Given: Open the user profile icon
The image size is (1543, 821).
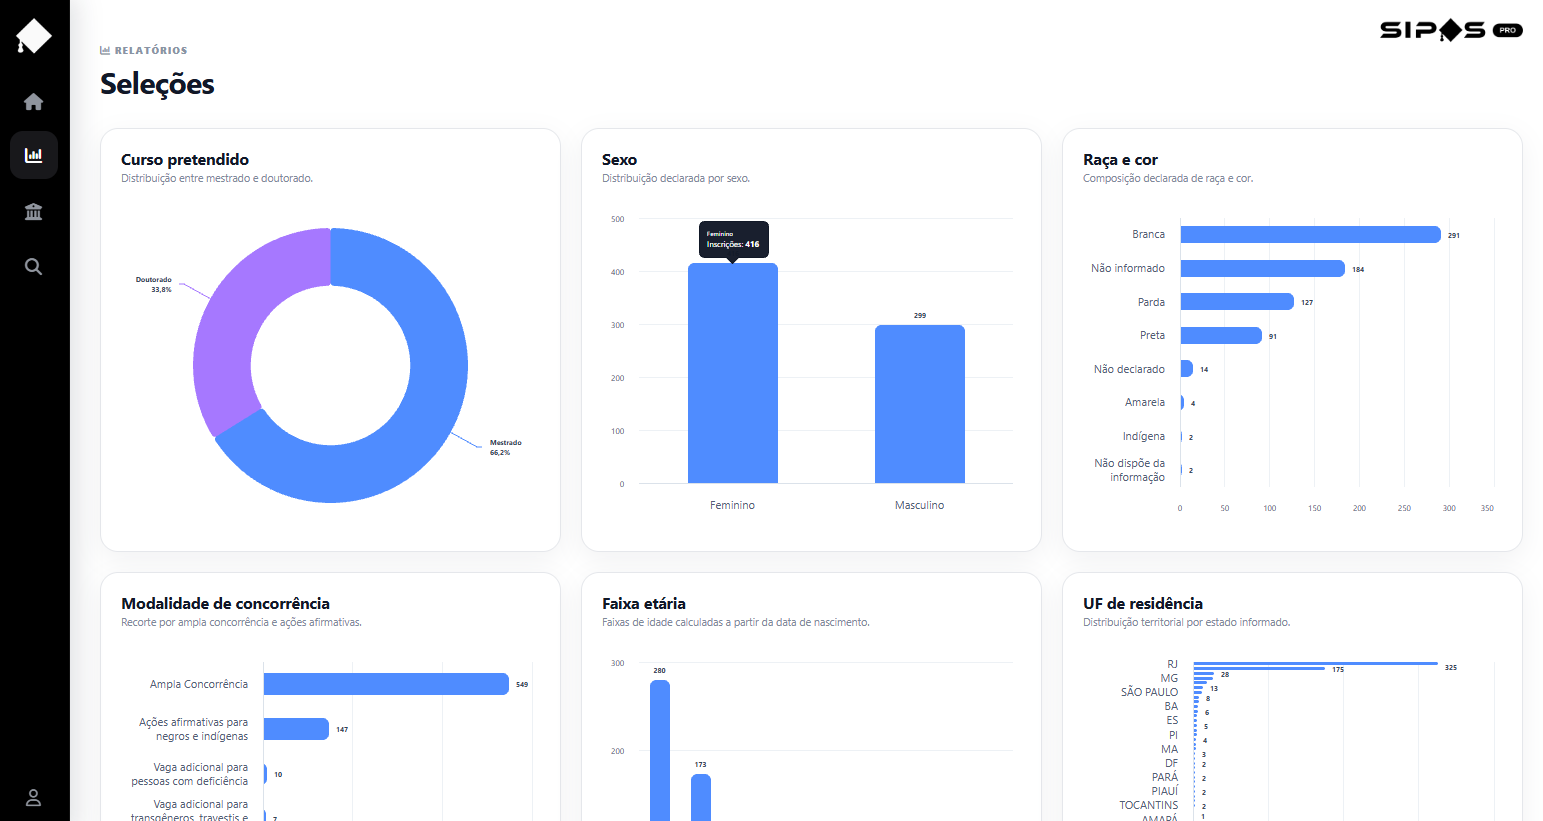Looking at the screenshot, I should 34,798.
